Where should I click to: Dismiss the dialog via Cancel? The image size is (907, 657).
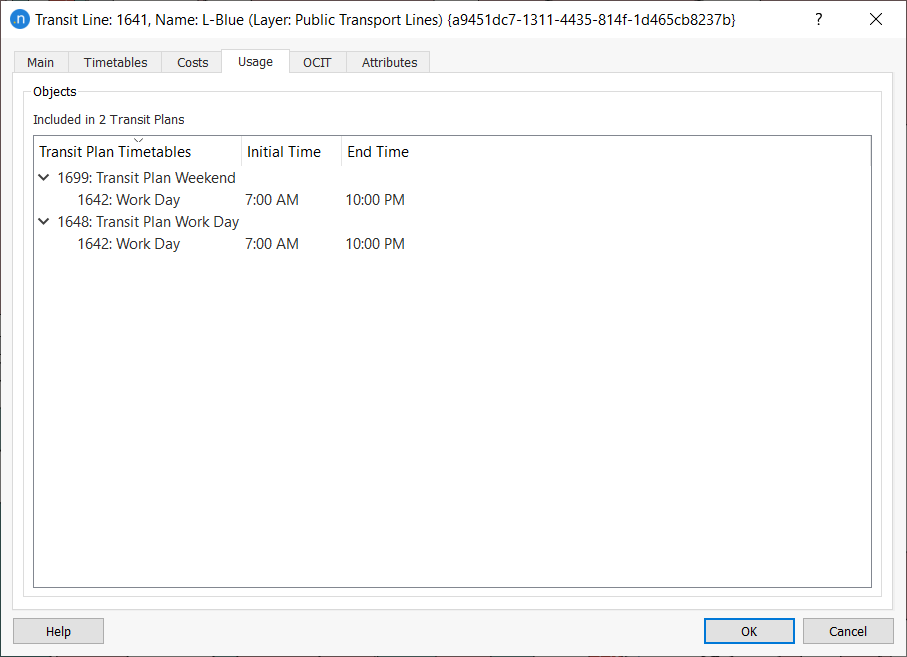click(848, 631)
